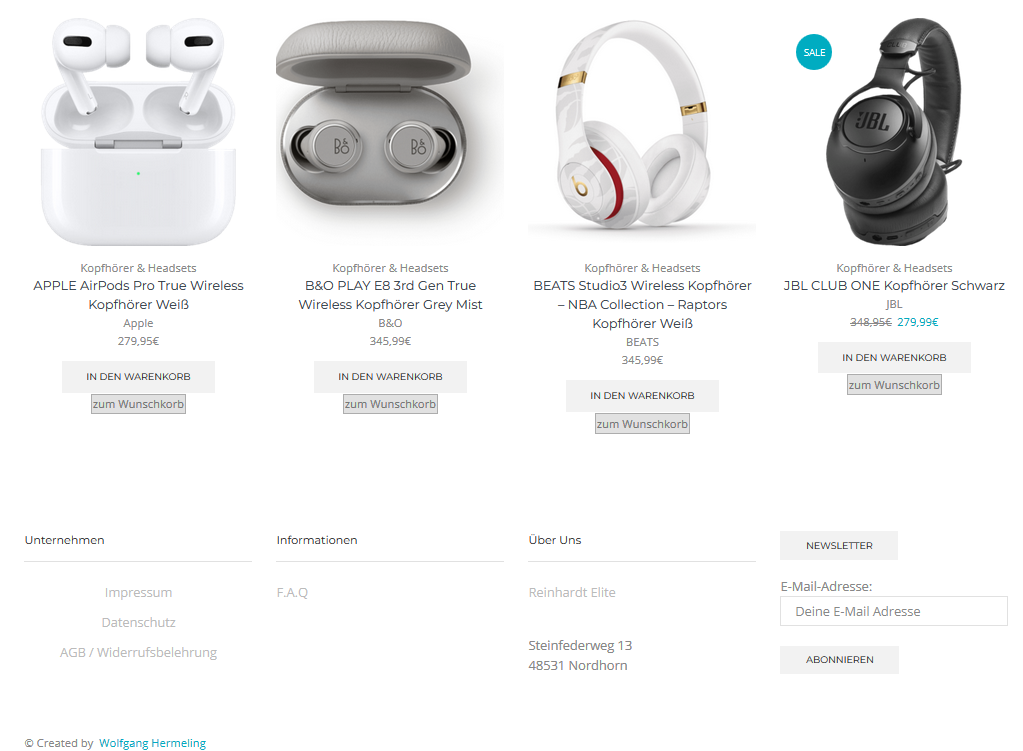Image resolution: width=1023 pixels, height=751 pixels.
Task: Add BEATS Studio3 to the Wunschkorb
Action: [642, 423]
